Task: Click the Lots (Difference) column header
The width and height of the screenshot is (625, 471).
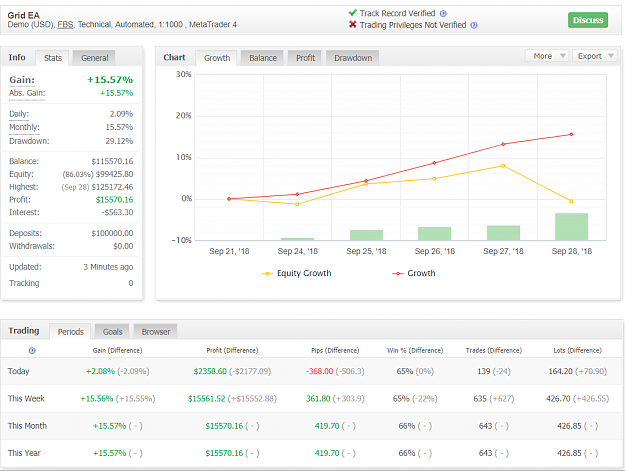Action: click(578, 351)
